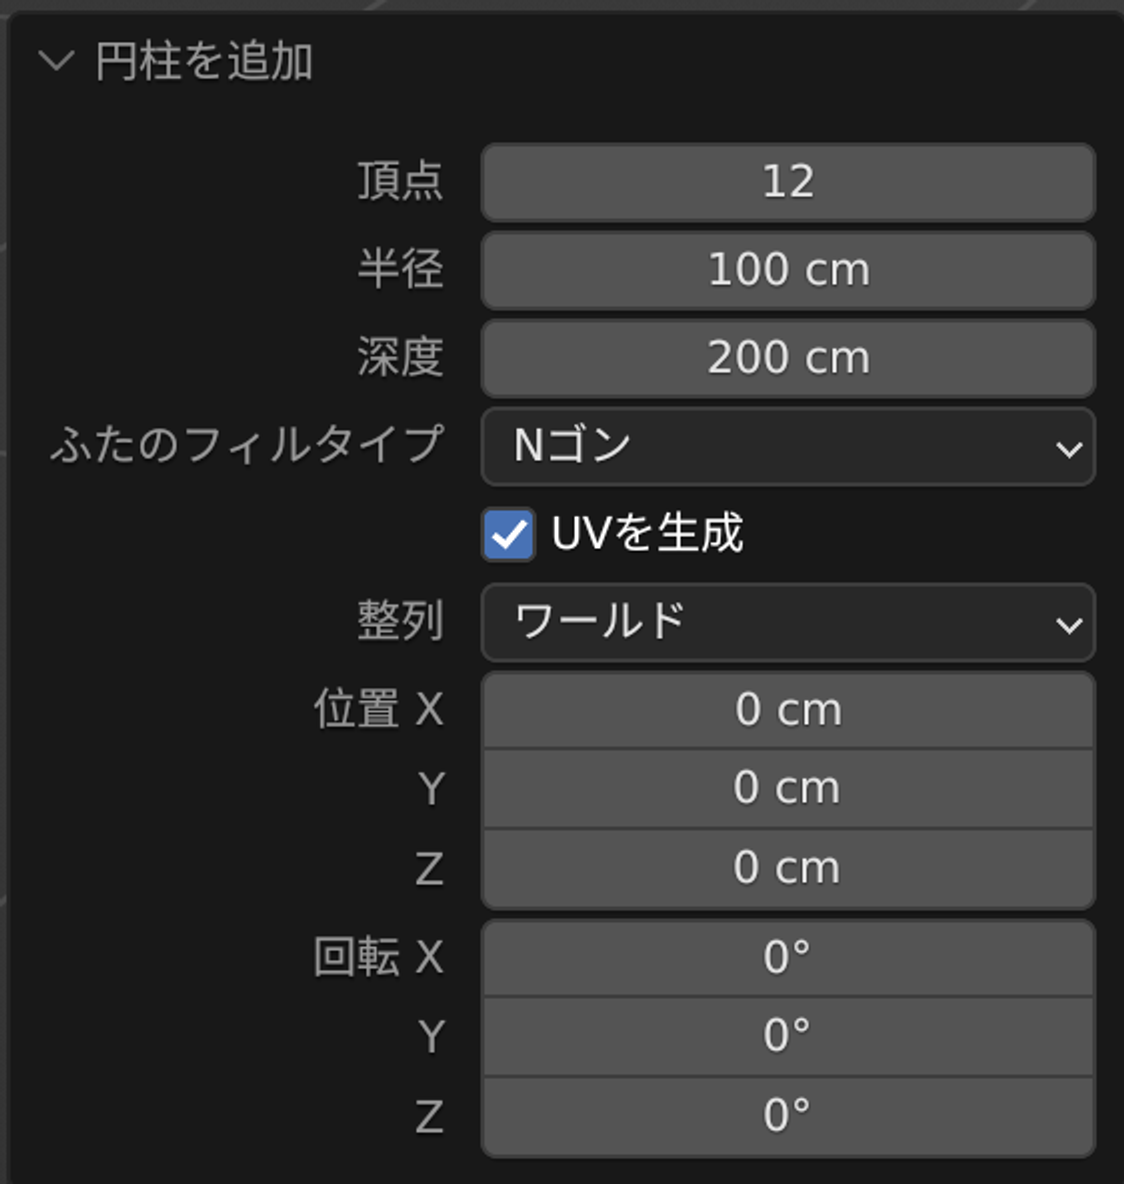
Task: Click the 頂点 field showing 12
Action: point(788,182)
